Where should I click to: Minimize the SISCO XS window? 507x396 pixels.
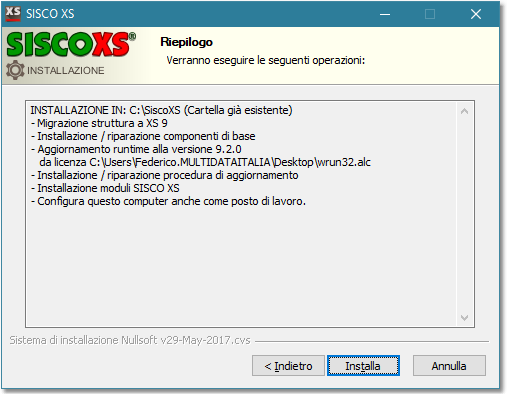tap(385, 14)
